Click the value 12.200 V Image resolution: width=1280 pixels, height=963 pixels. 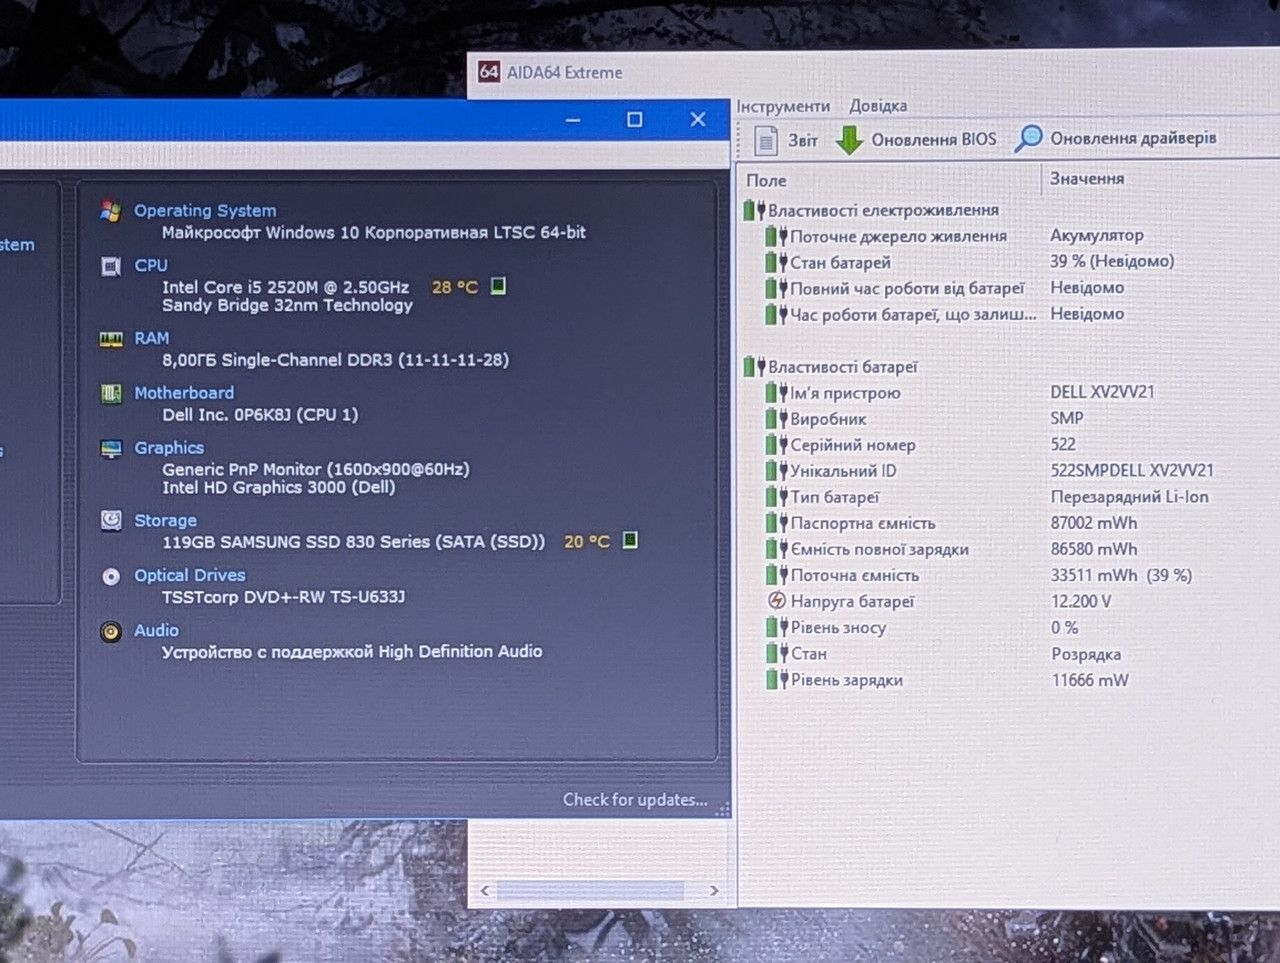click(x=1081, y=601)
